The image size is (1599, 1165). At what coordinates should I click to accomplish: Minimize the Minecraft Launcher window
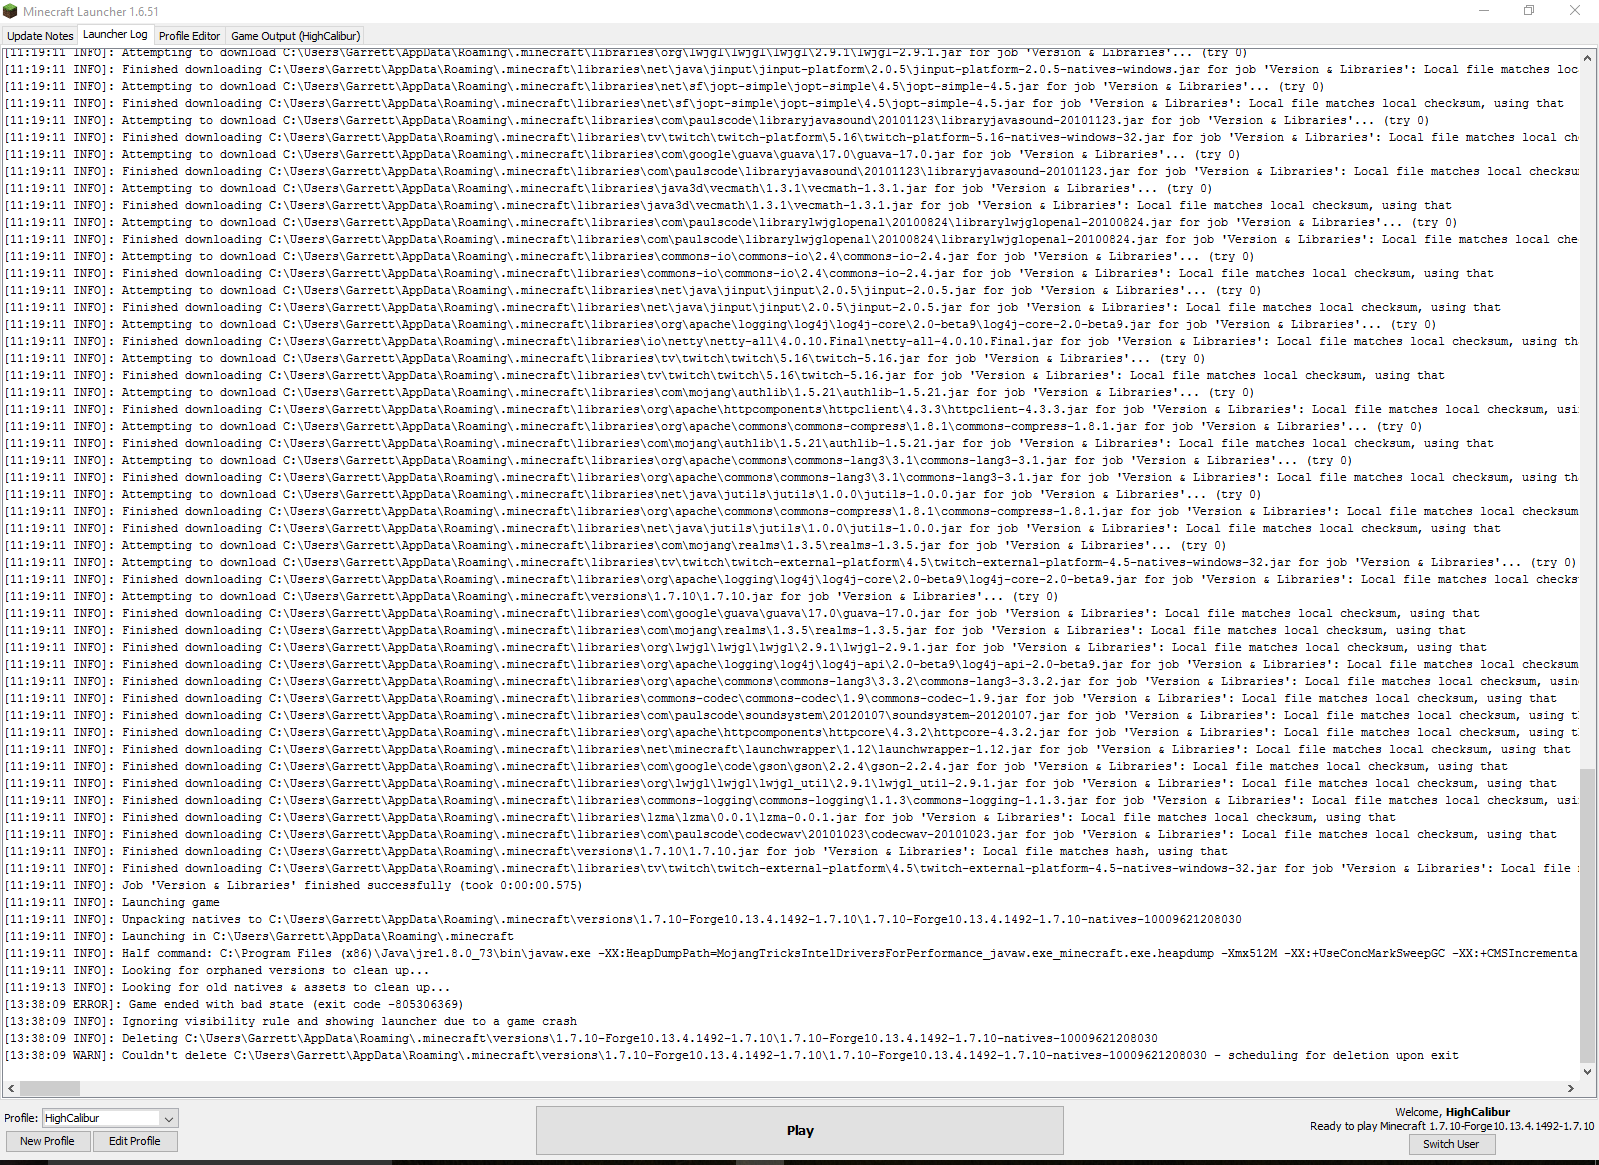click(x=1484, y=11)
